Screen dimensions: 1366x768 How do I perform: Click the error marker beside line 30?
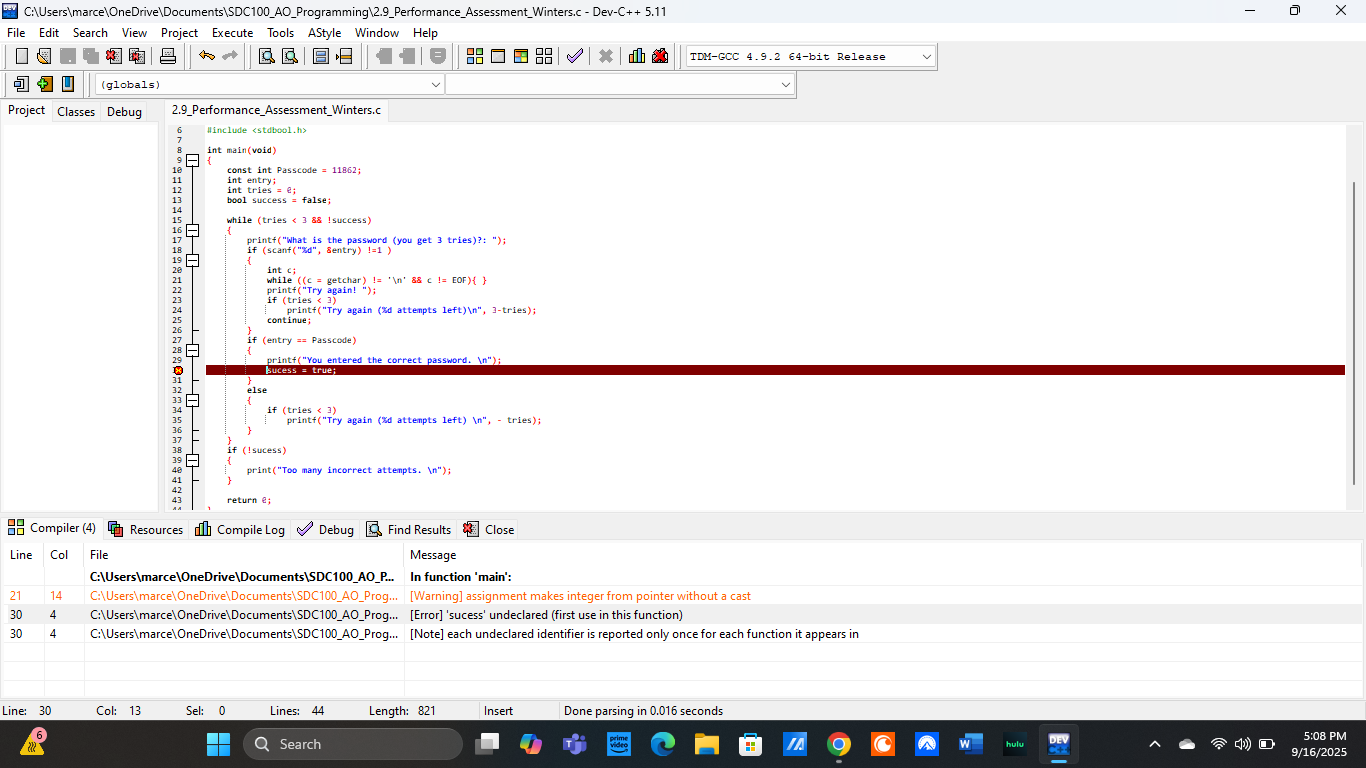click(x=178, y=370)
